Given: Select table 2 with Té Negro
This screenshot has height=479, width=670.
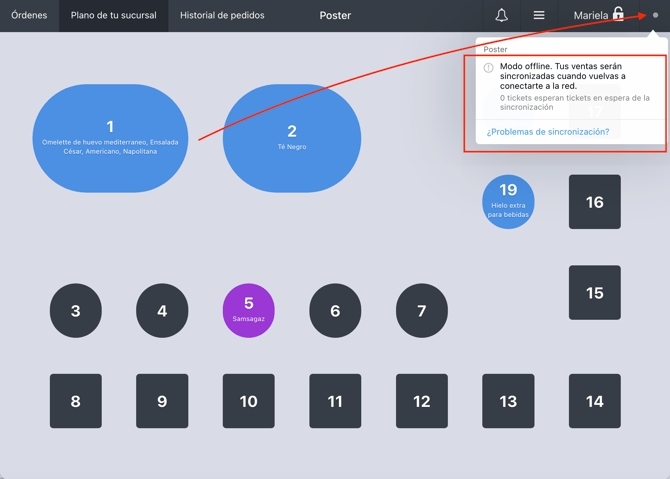Looking at the screenshot, I should [292, 138].
